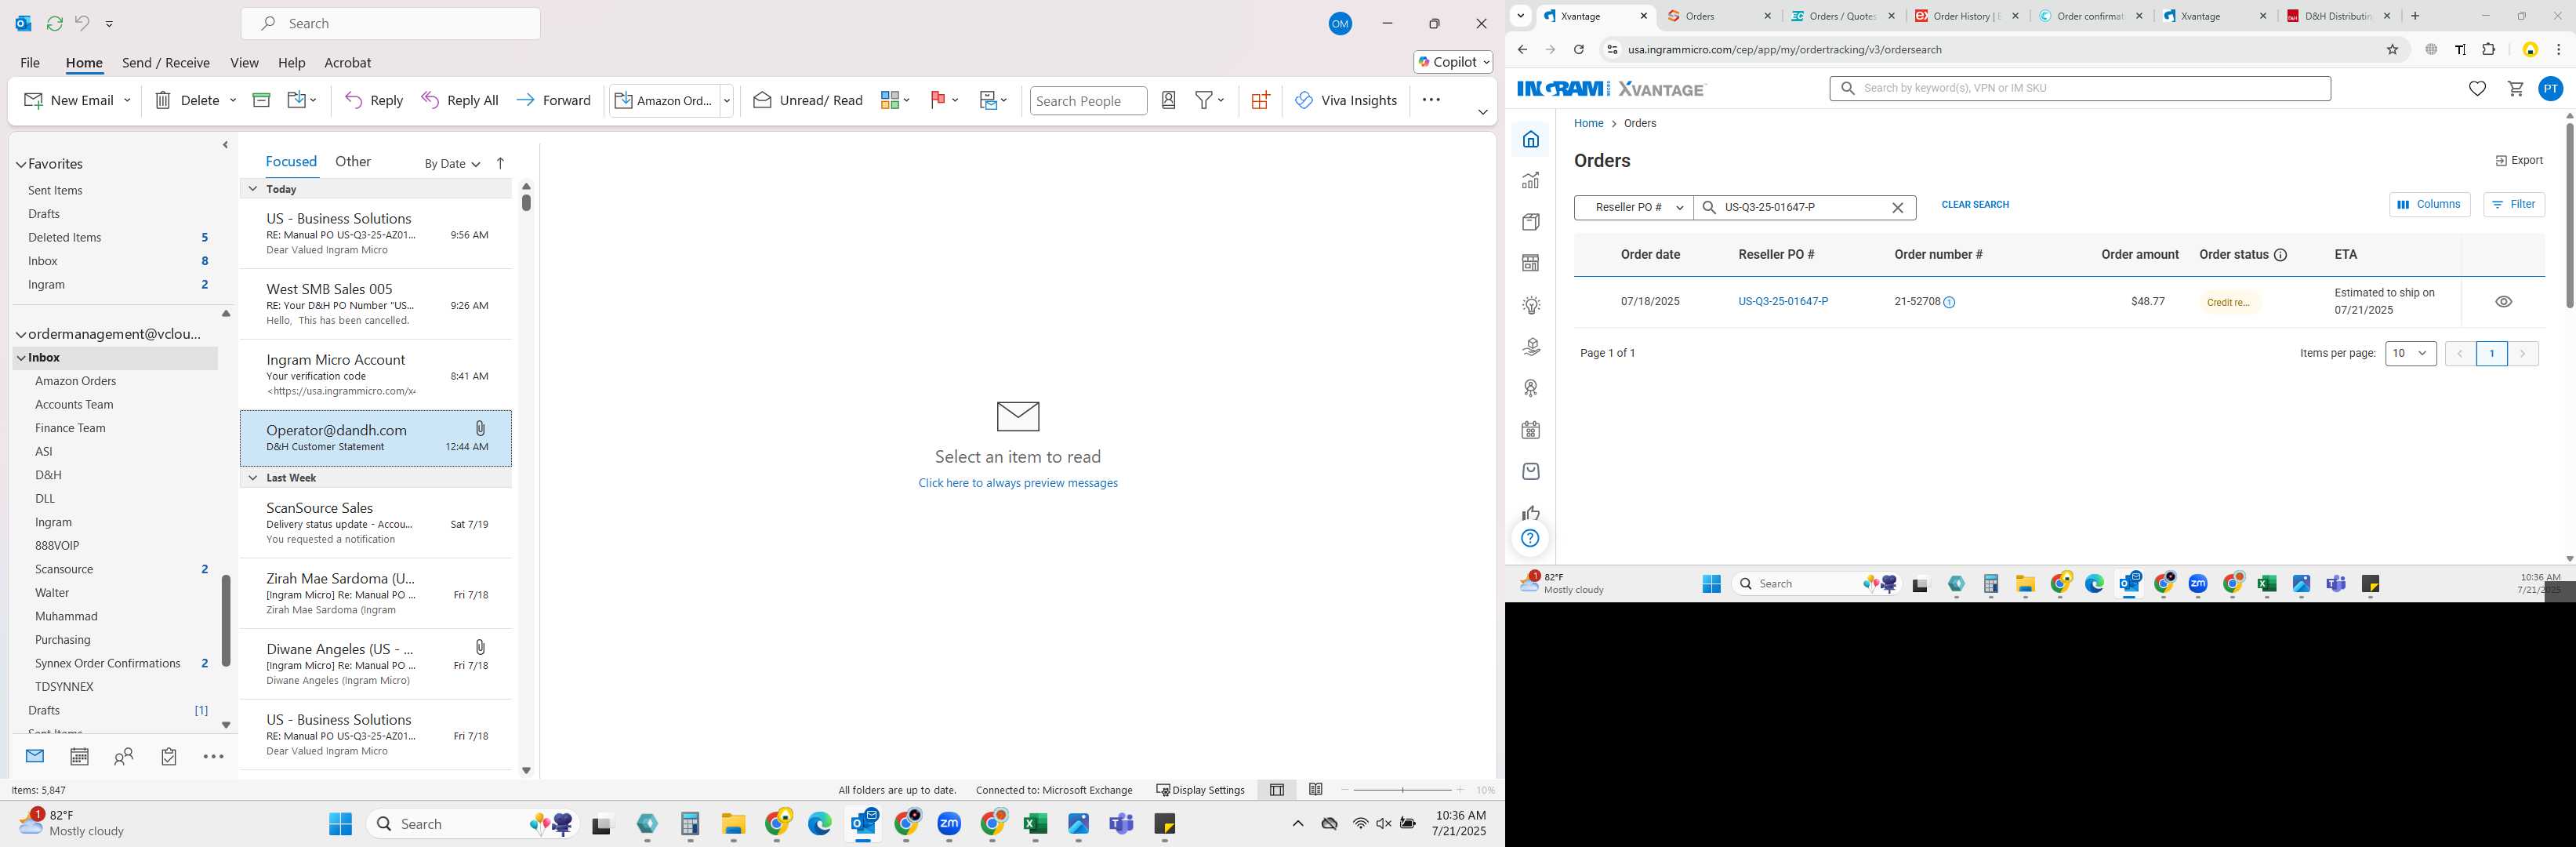Image resolution: width=2576 pixels, height=847 pixels.
Task: Open the Categorize color squares menu
Action: pos(895,100)
